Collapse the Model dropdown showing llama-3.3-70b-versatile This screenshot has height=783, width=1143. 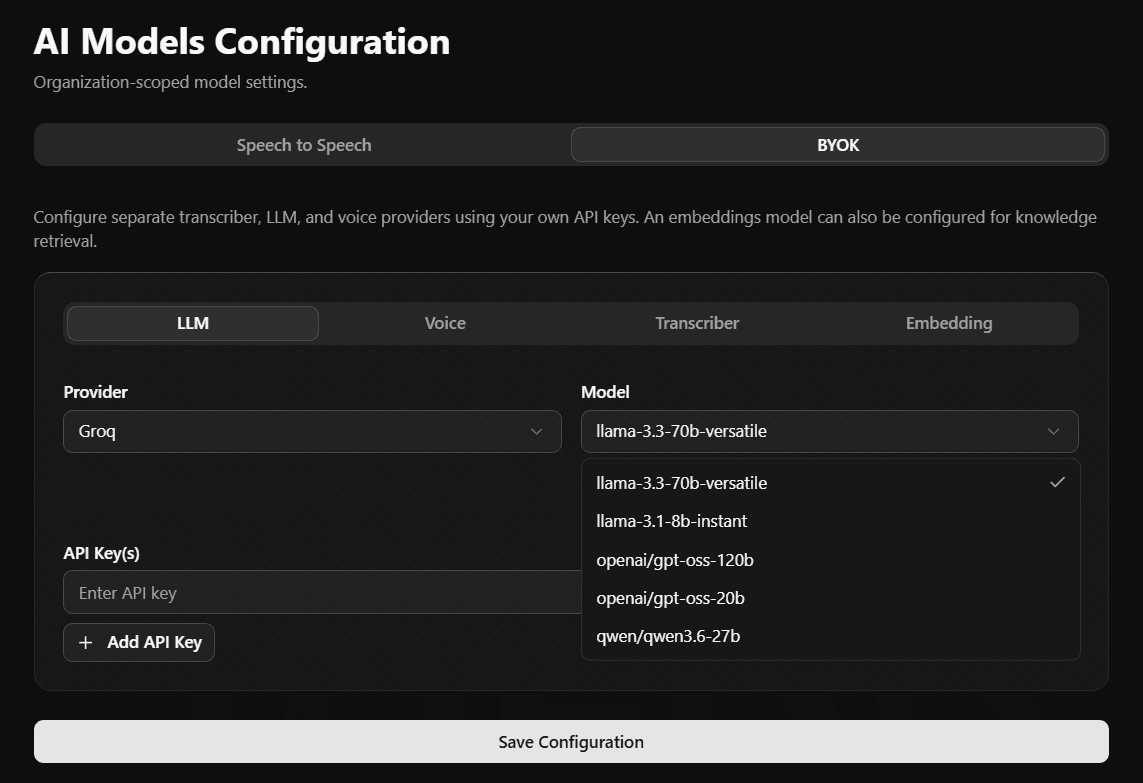point(830,432)
